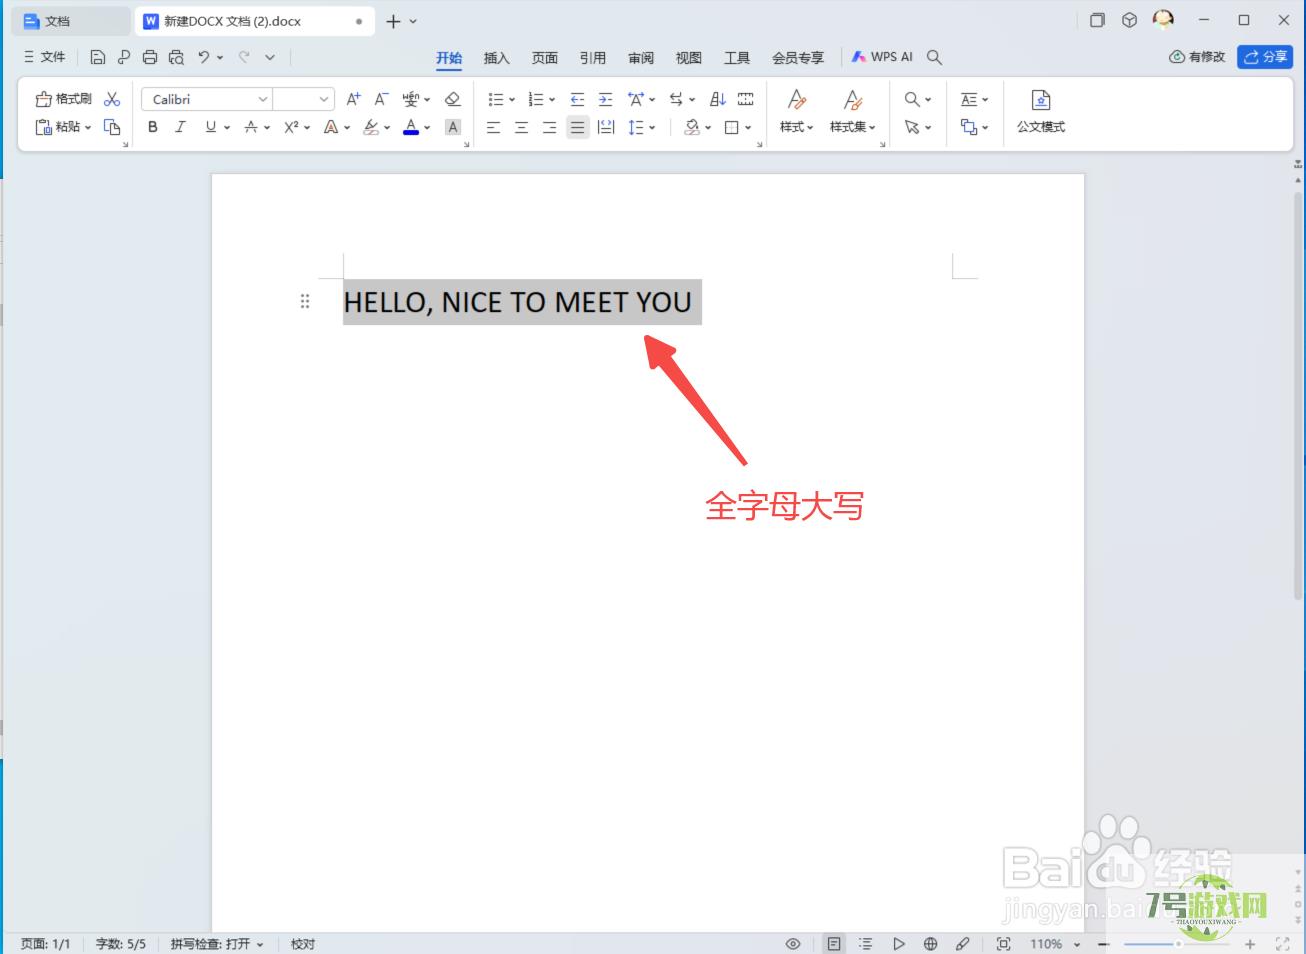This screenshot has height=954, width=1306.
Task: Open the Calibri font name dropdown
Action: tap(263, 99)
